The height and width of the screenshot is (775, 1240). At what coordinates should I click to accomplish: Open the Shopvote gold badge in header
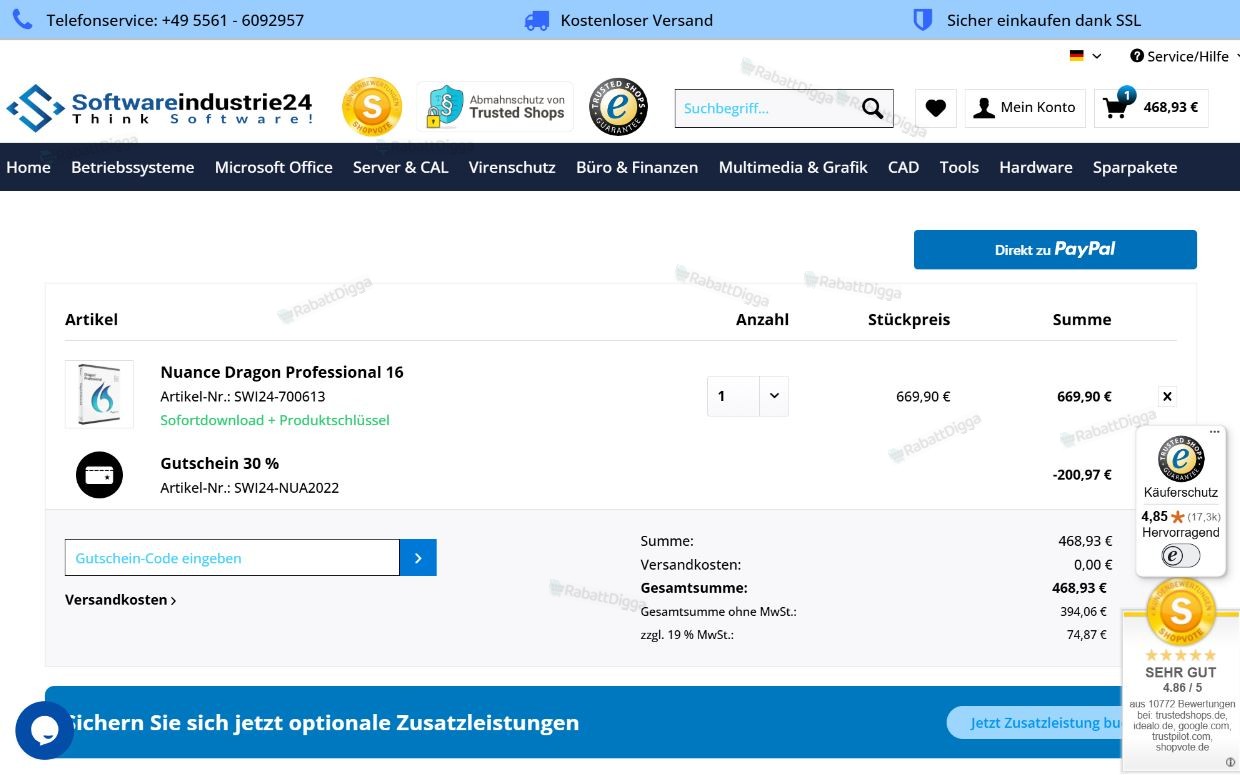coord(372,107)
